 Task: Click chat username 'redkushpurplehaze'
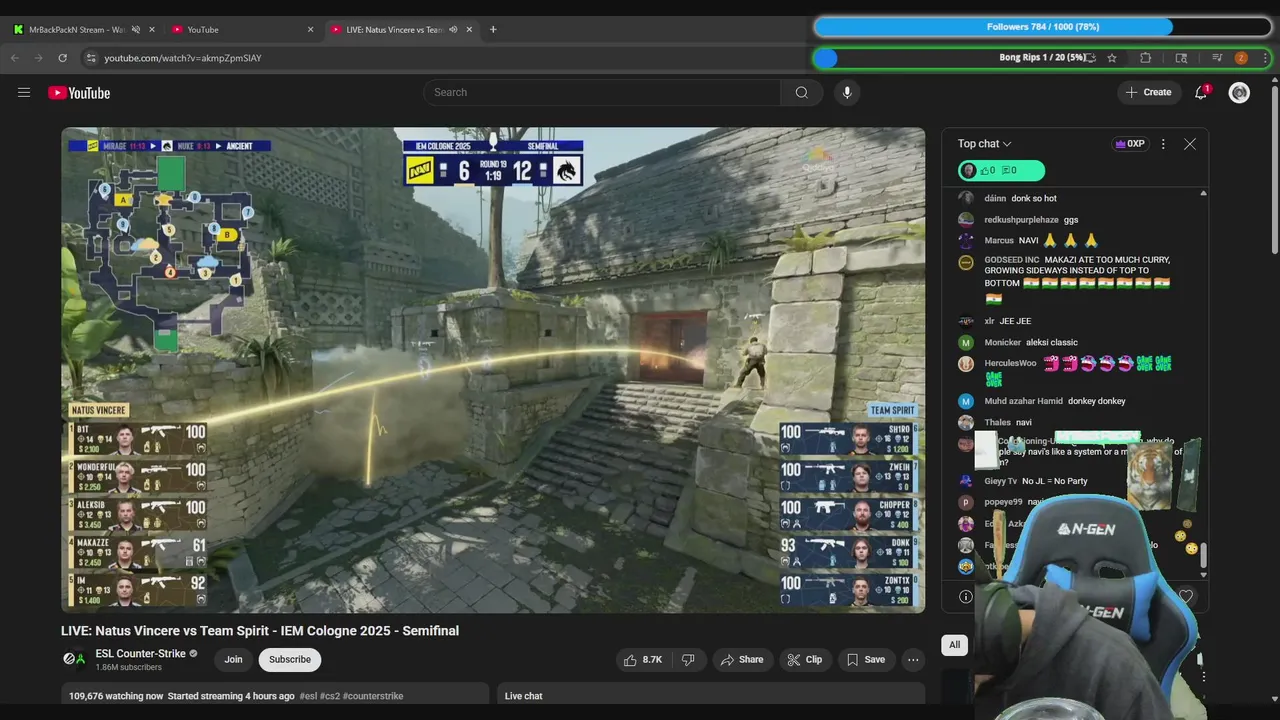click(1021, 220)
